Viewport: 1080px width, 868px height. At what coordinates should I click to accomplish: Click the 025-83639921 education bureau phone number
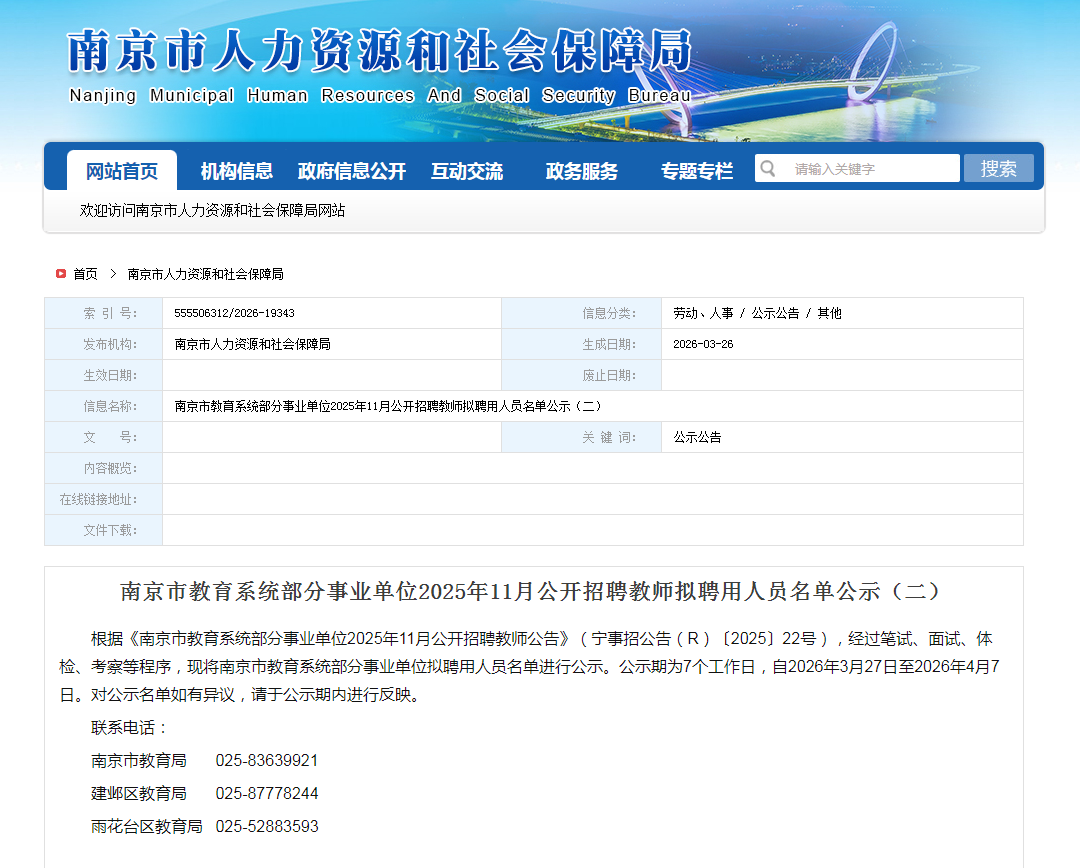click(267, 761)
